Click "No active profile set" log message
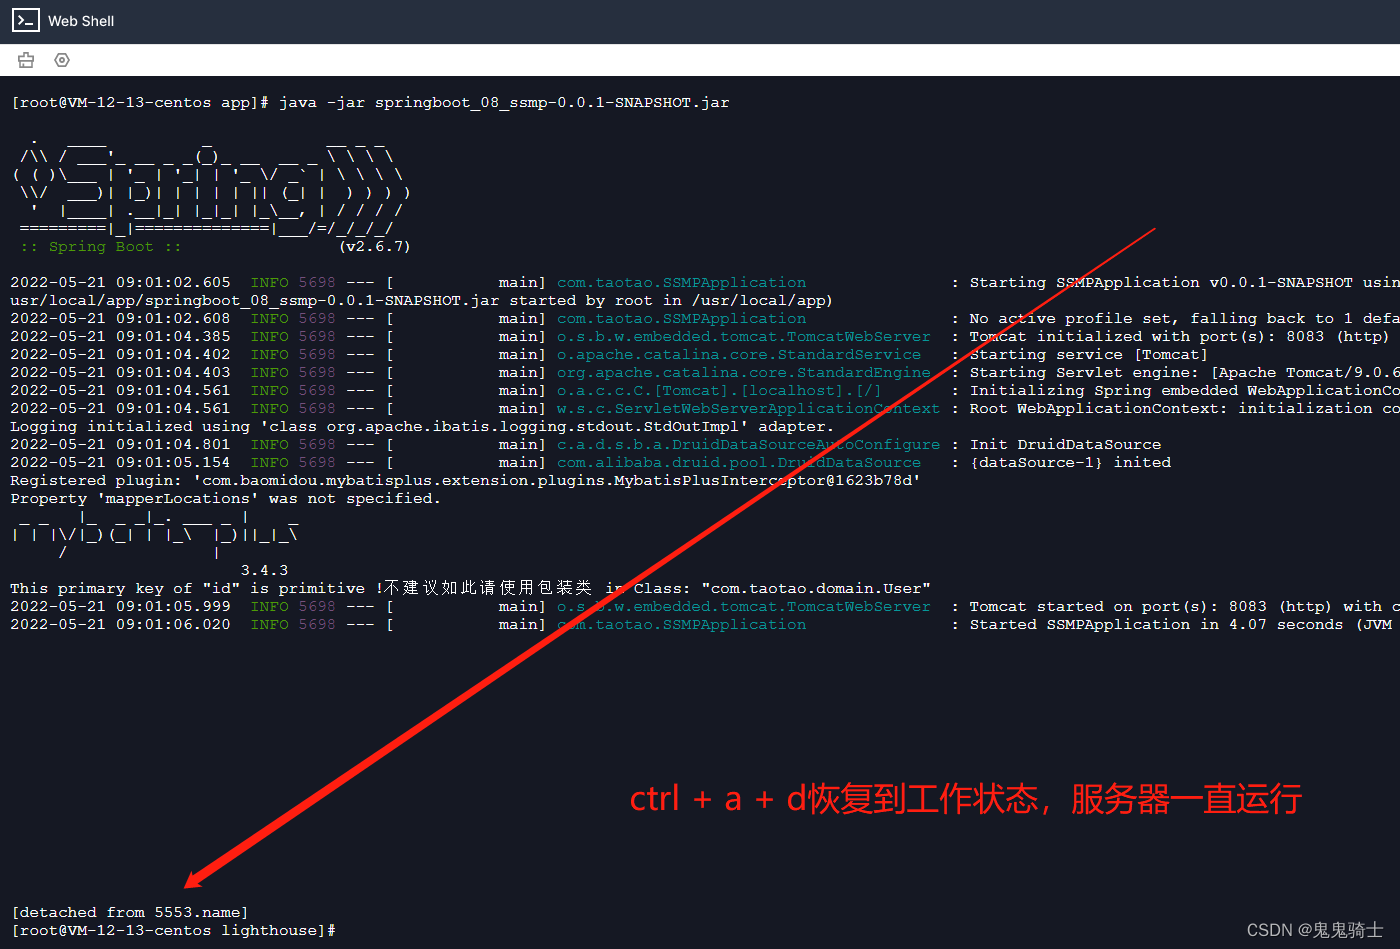Viewport: 1400px width, 949px height. 1183,318
